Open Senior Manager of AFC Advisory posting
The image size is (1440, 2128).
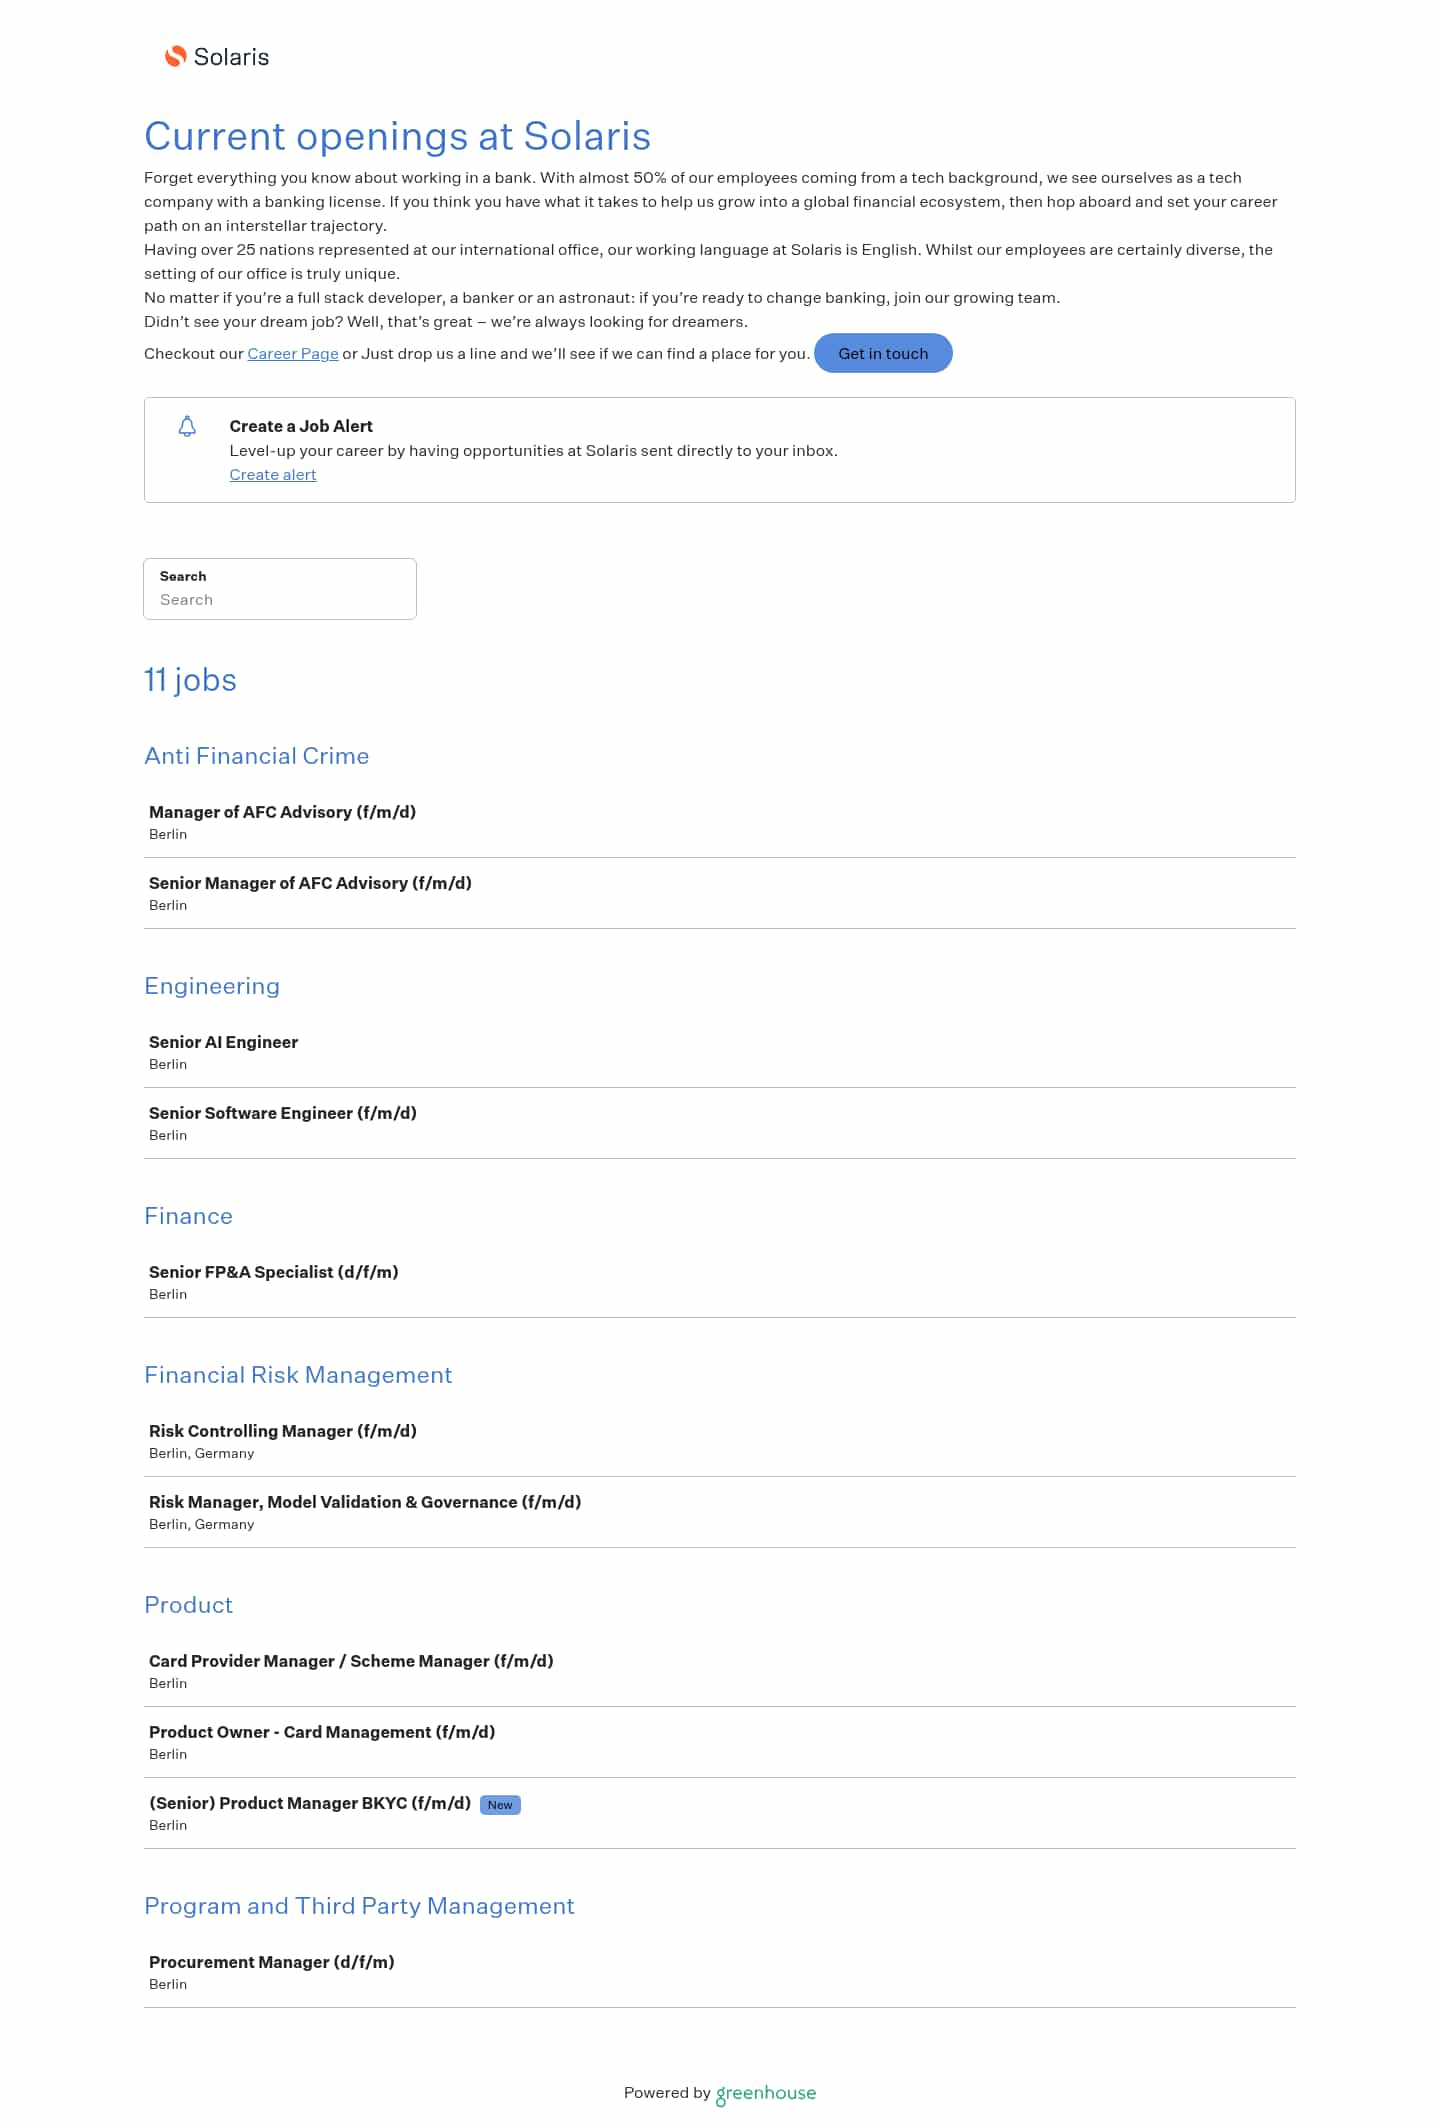310,883
